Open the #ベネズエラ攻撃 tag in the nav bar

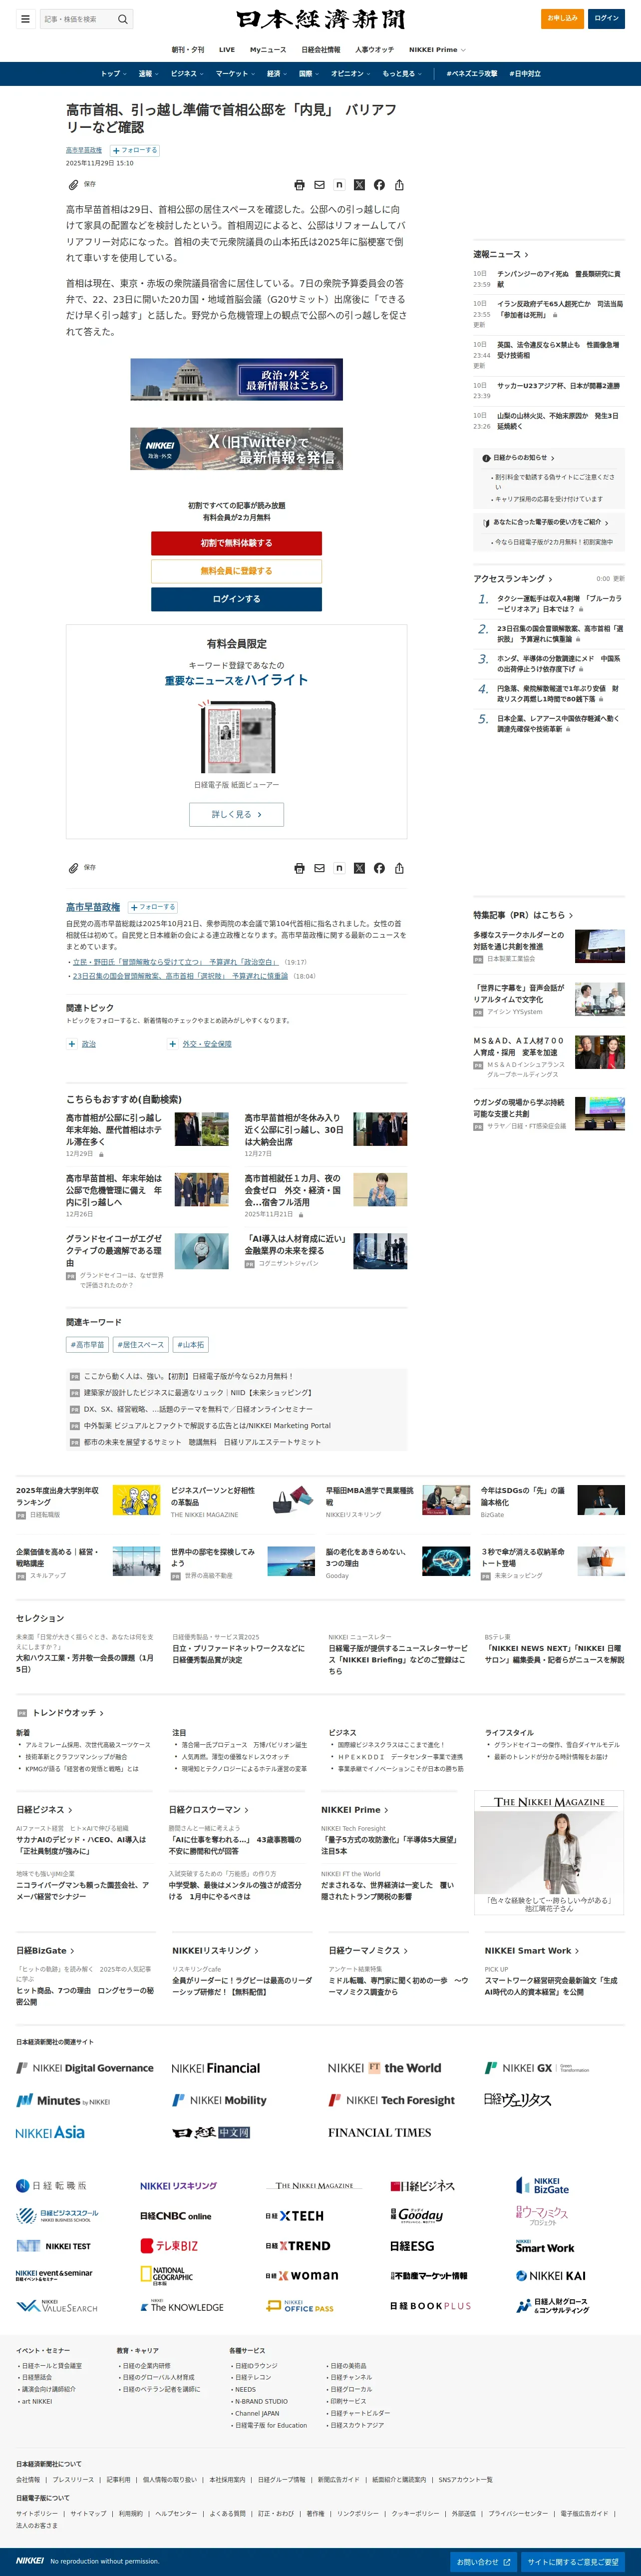(x=472, y=74)
